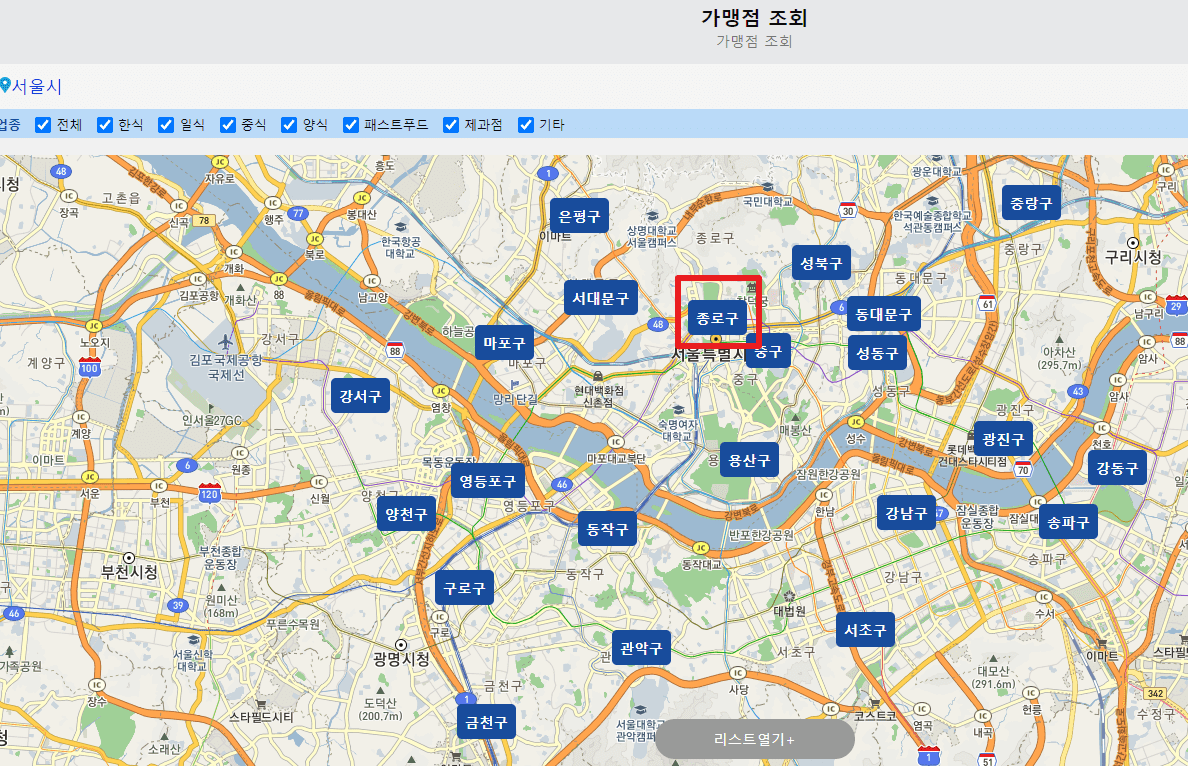This screenshot has width=1188, height=766.
Task: Select the 금천구 marker at the bottom
Action: coord(486,721)
